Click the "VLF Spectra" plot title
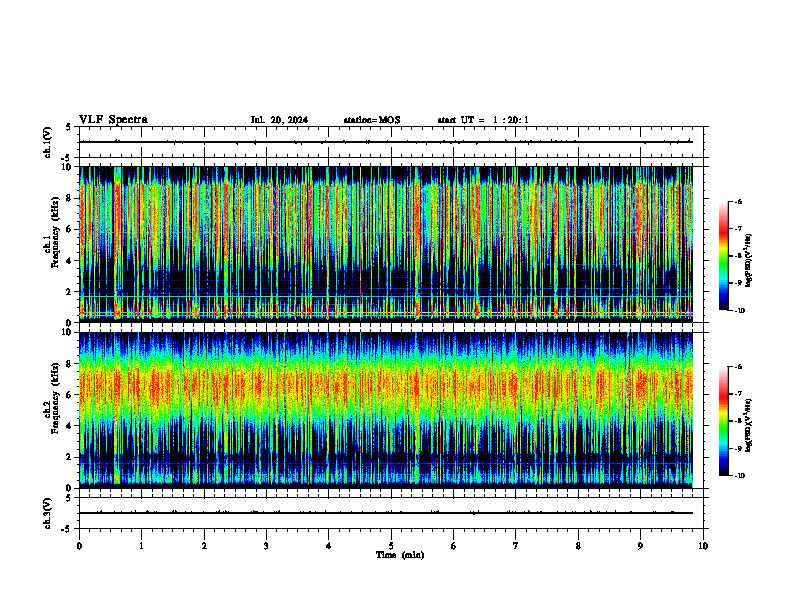 pos(113,120)
